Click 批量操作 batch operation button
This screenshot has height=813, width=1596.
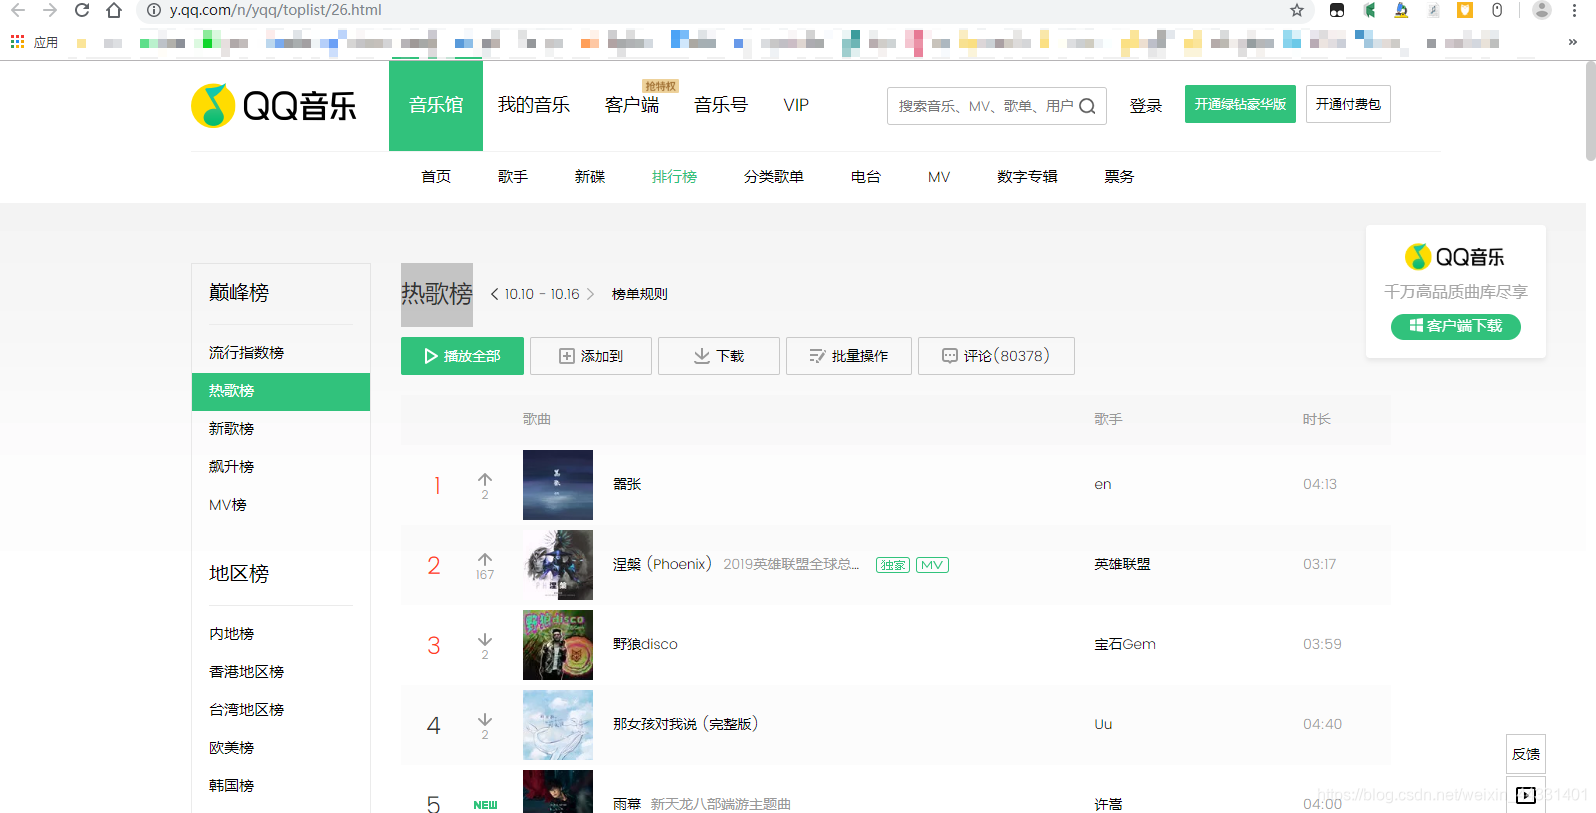849,356
